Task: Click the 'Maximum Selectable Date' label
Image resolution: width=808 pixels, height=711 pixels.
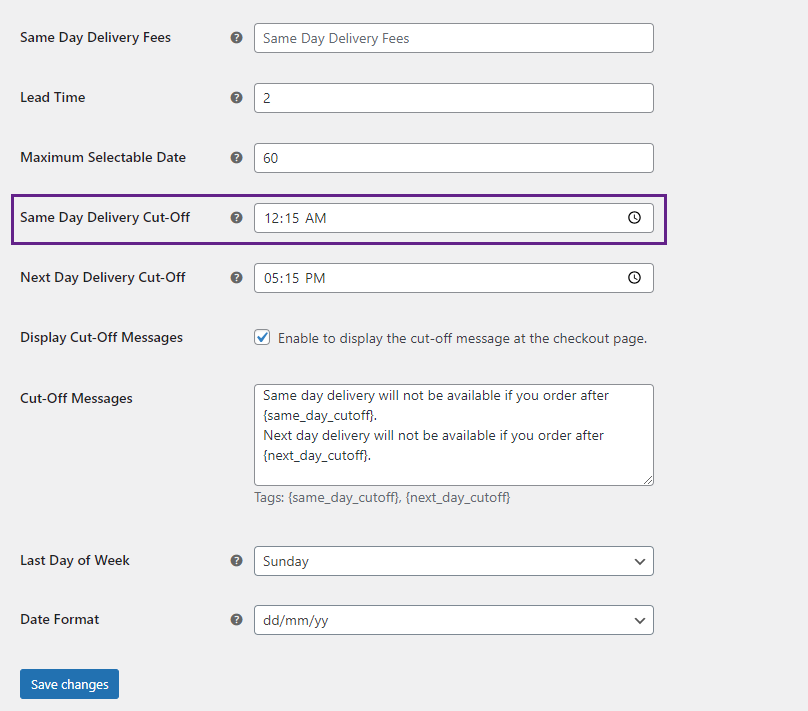Action: [103, 157]
